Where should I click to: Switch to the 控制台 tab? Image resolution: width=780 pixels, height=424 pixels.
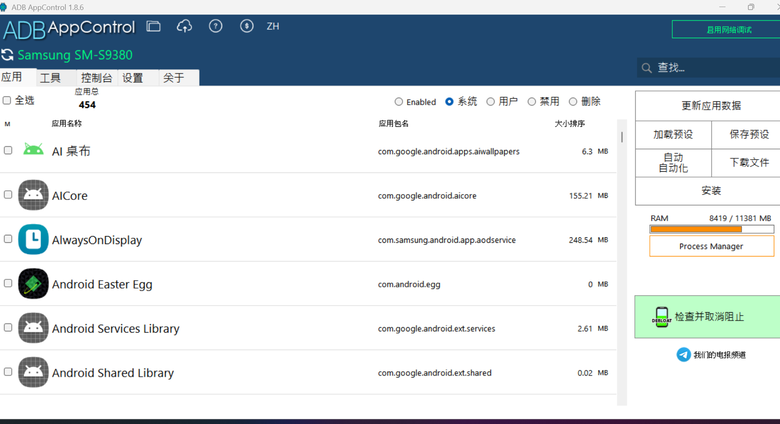97,78
